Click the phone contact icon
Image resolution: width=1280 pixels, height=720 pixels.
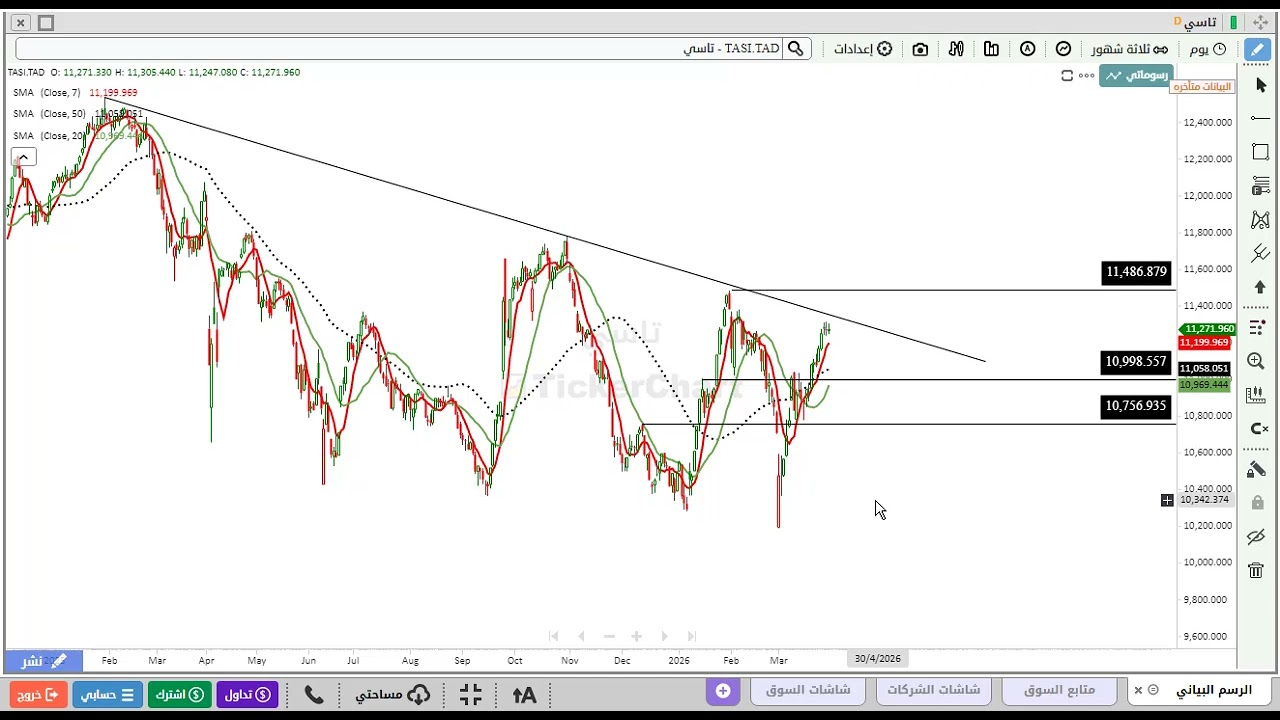click(313, 694)
